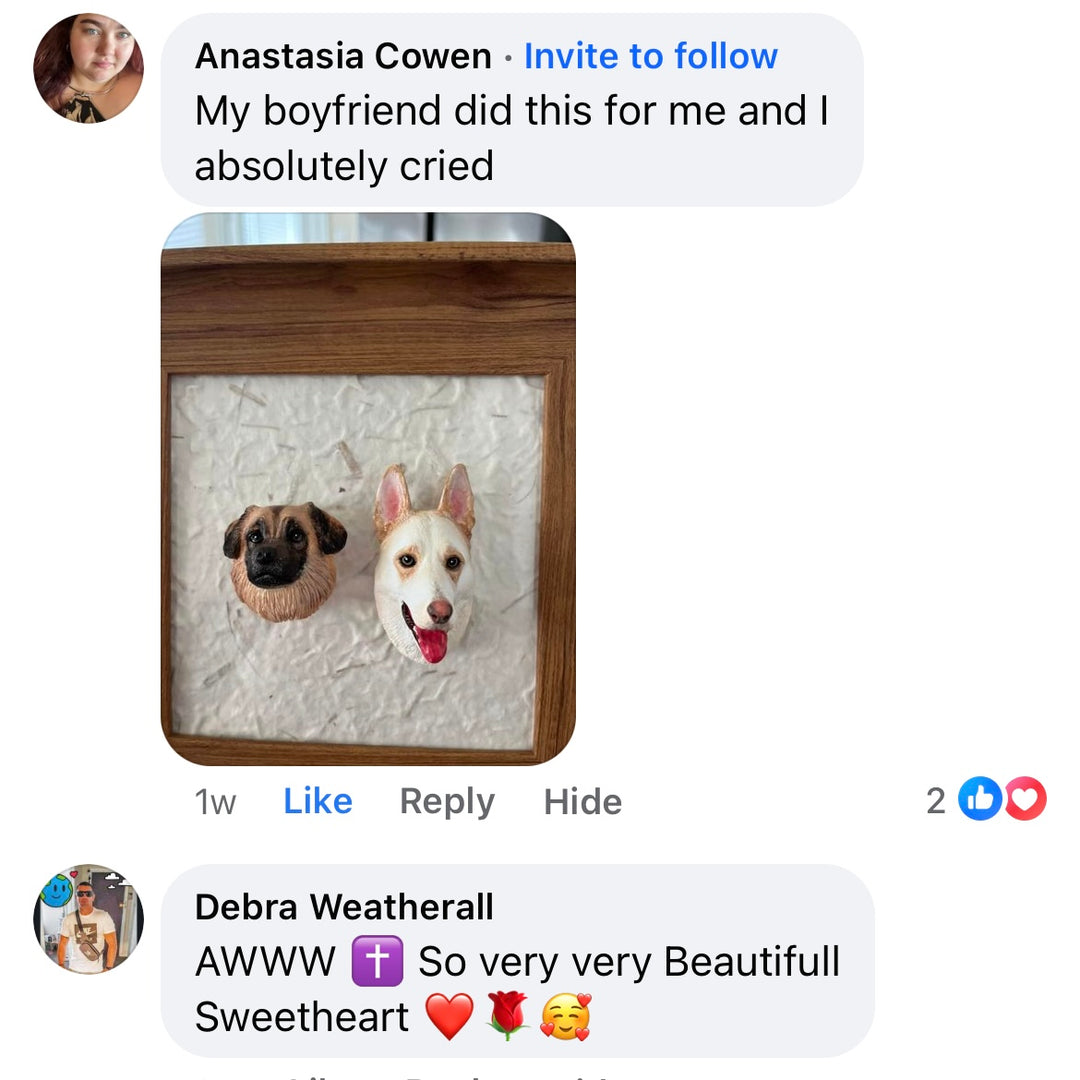View the reaction count of 2
This screenshot has height=1080, width=1080.
tap(935, 800)
